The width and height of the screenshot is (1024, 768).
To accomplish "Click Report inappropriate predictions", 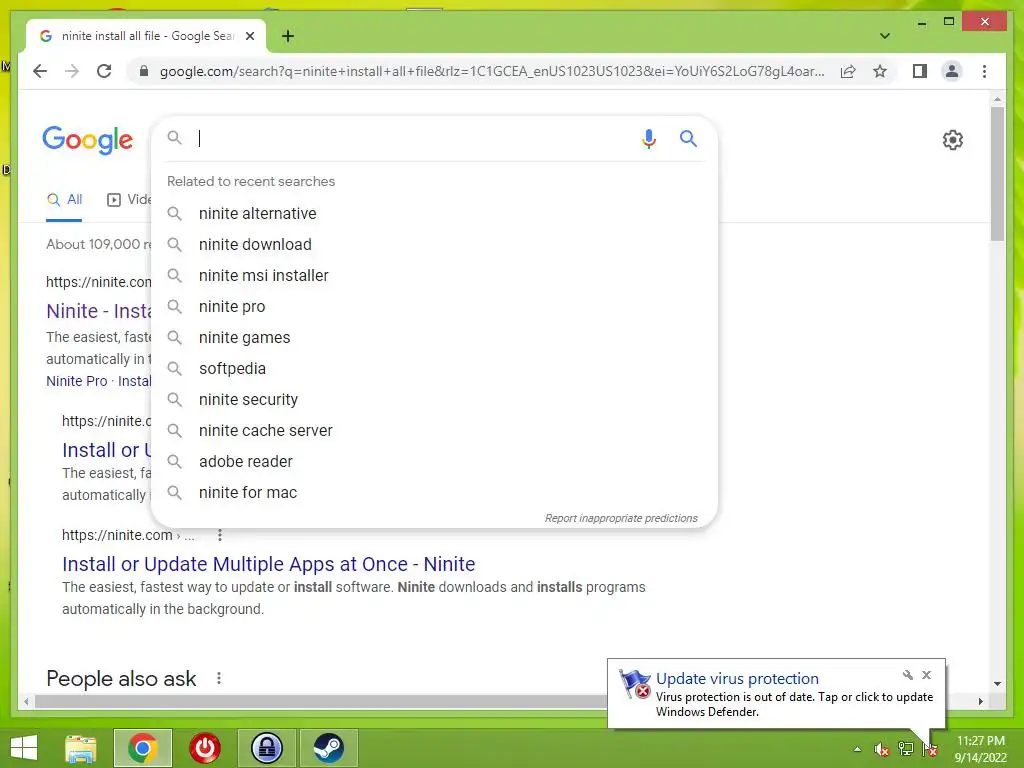I will (x=621, y=518).
